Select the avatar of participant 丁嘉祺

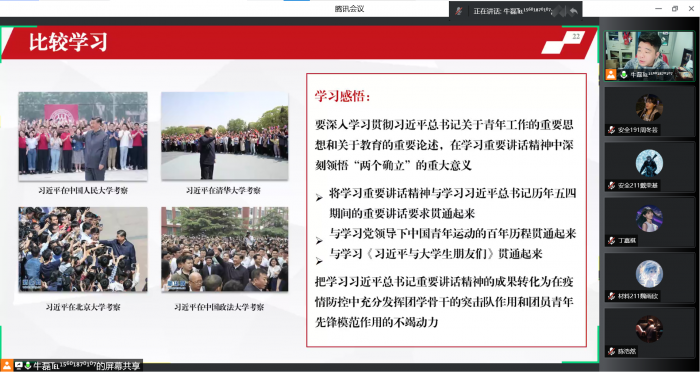(649, 218)
